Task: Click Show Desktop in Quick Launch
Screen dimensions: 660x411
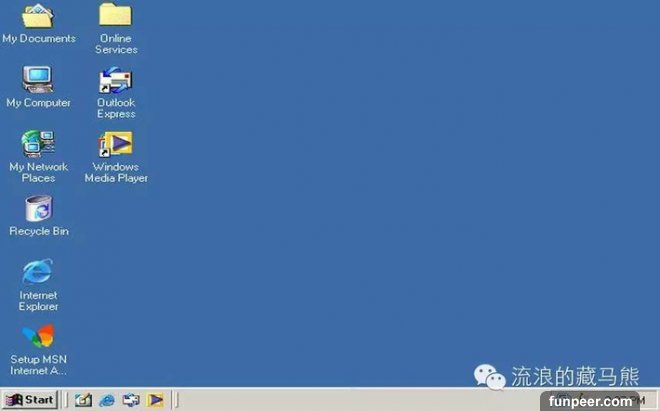Action: pyautogui.click(x=83, y=400)
